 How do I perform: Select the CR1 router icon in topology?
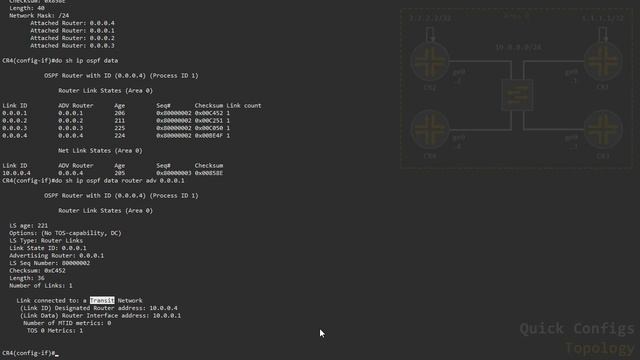point(603,61)
